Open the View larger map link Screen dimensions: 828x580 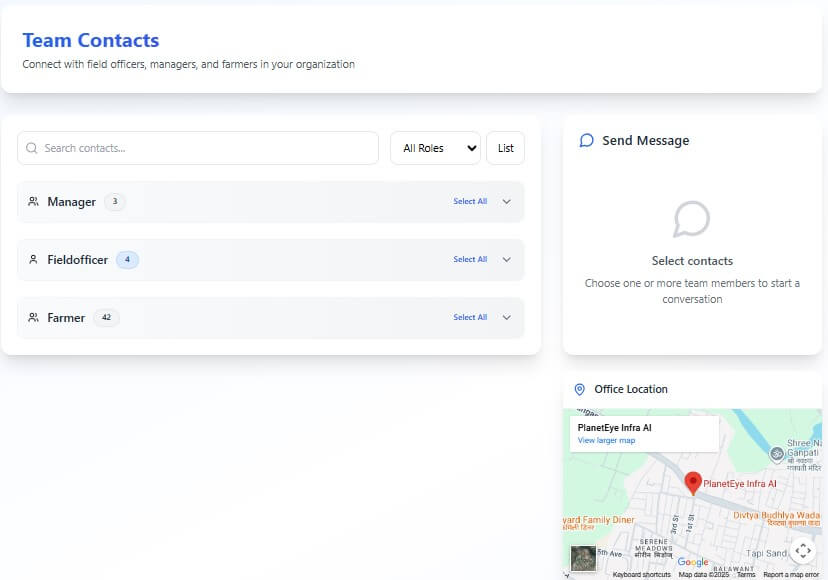point(606,440)
